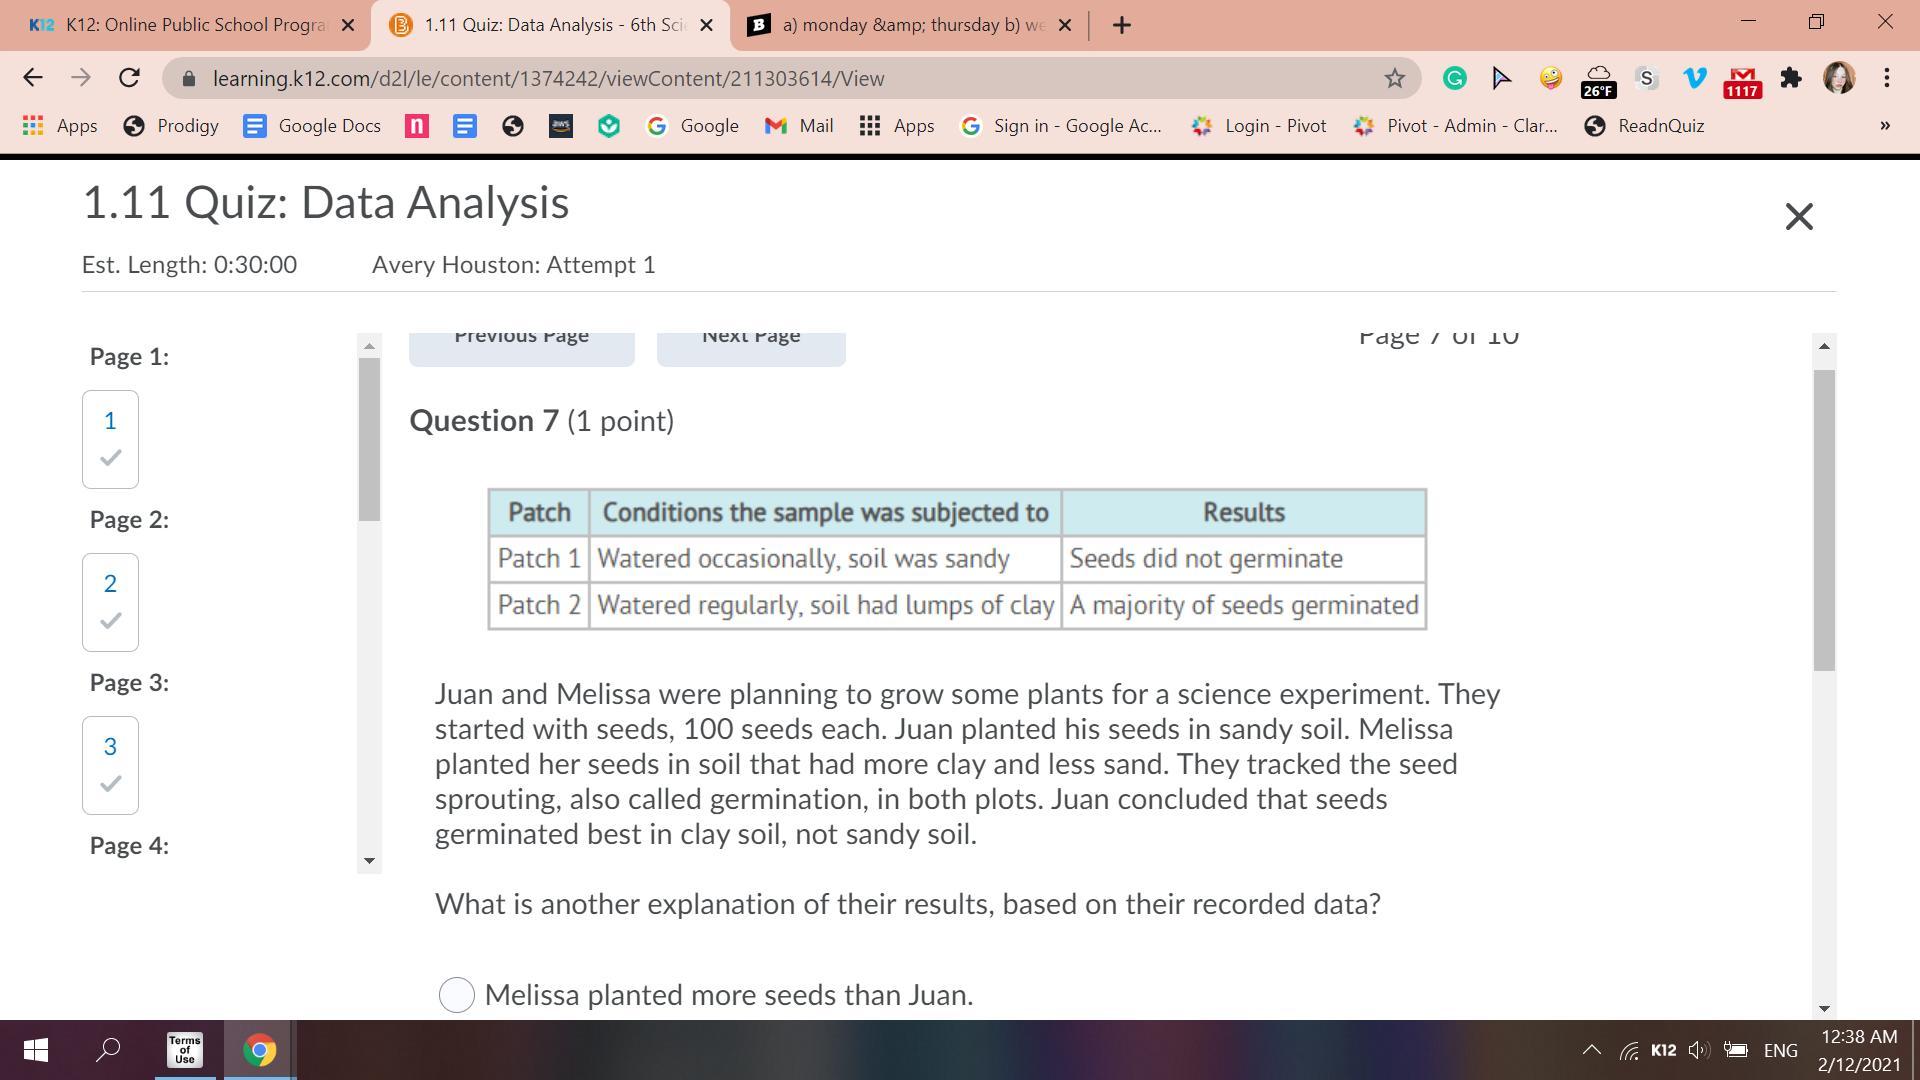Image resolution: width=1920 pixels, height=1080 pixels.
Task: Click the Grammarly extension icon
Action: click(x=1454, y=78)
